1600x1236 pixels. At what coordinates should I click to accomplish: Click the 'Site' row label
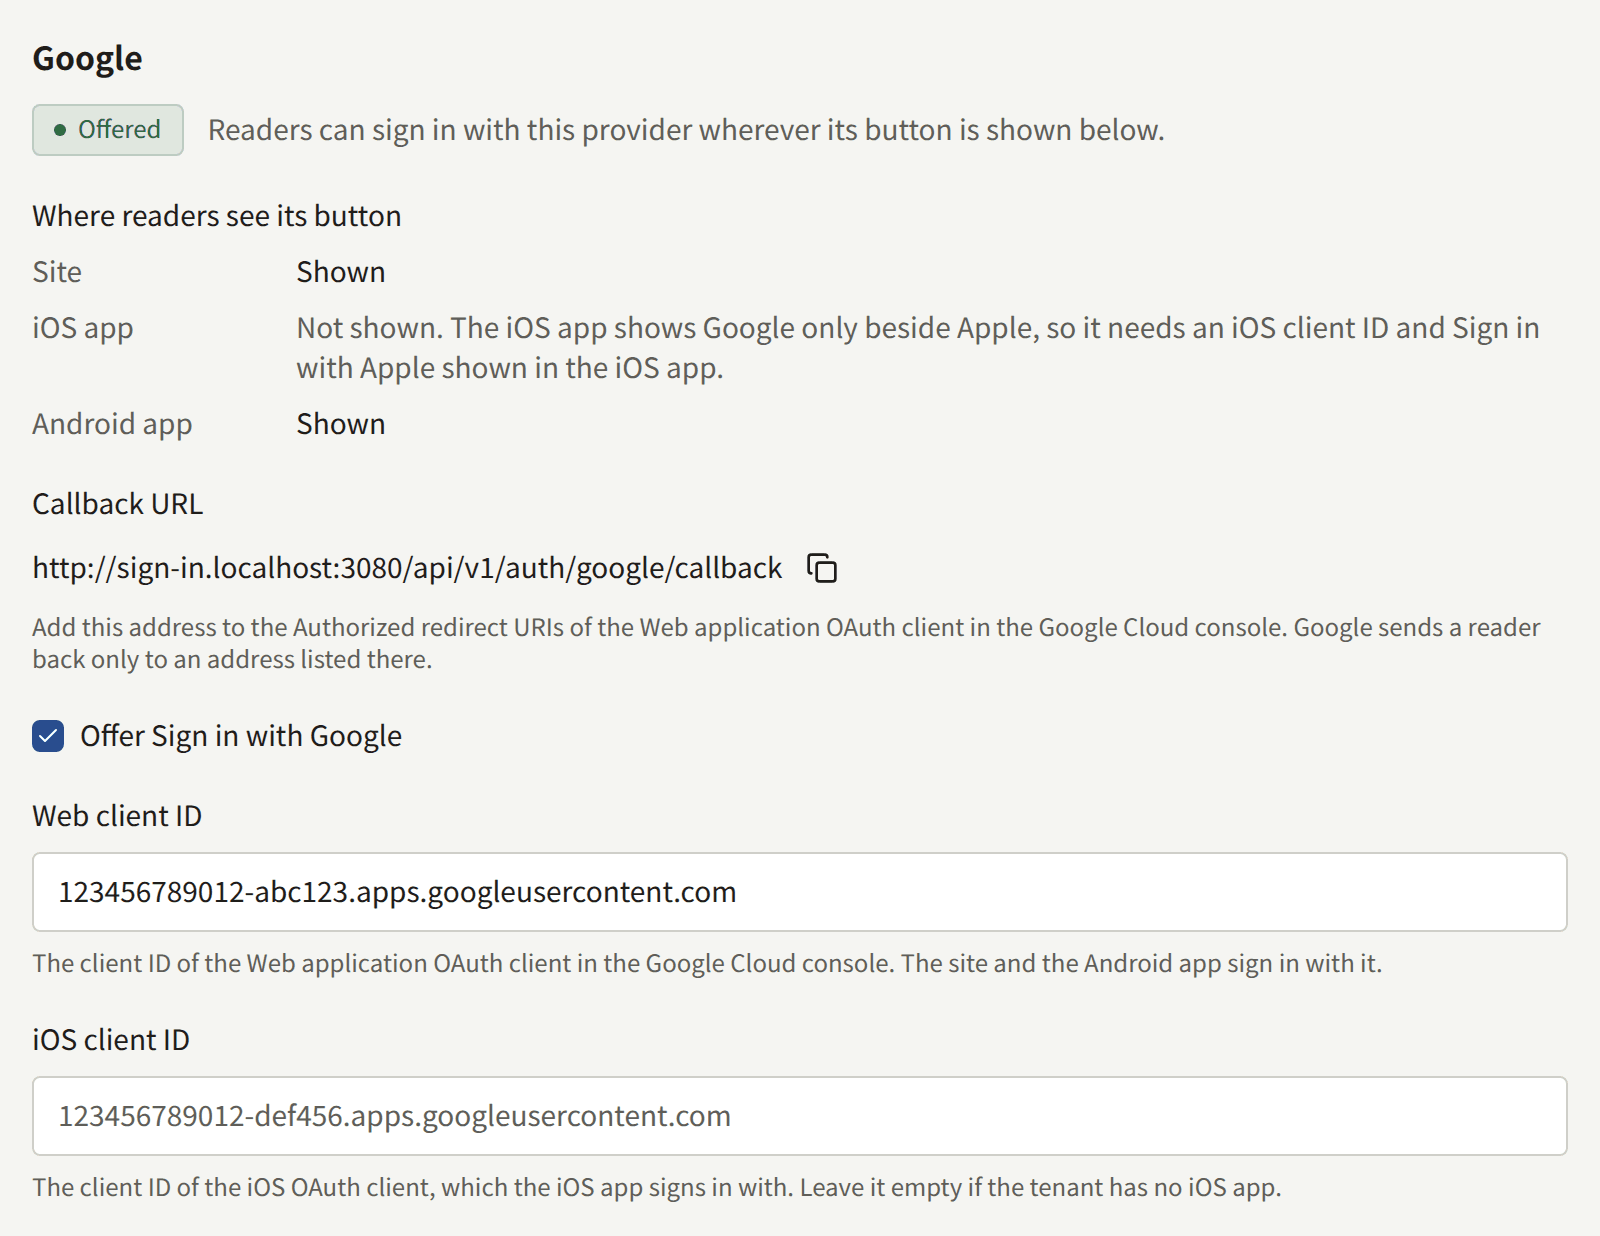point(57,272)
